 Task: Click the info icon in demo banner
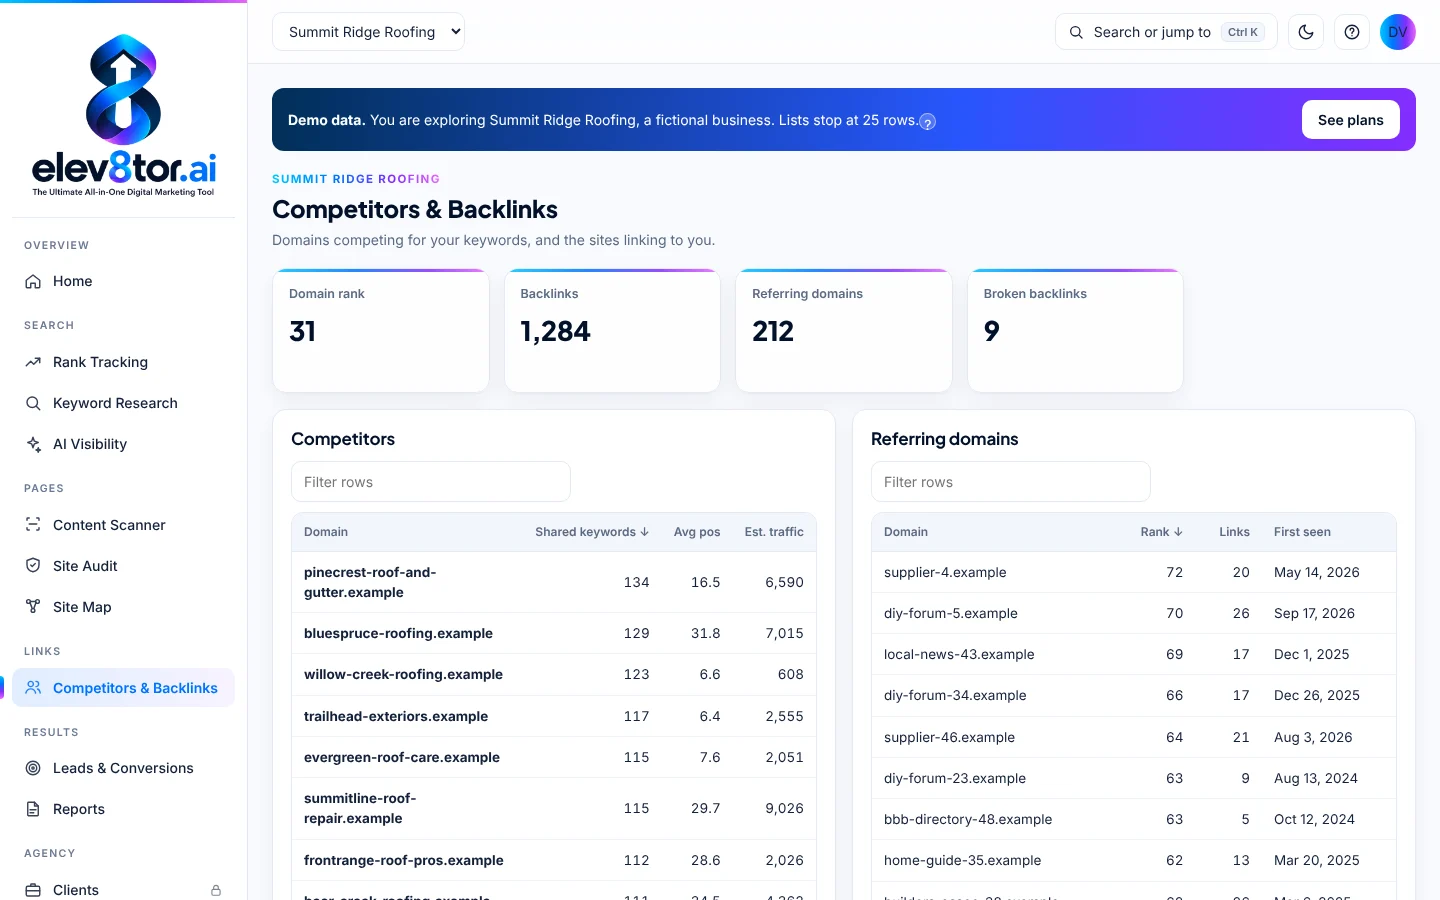928,122
